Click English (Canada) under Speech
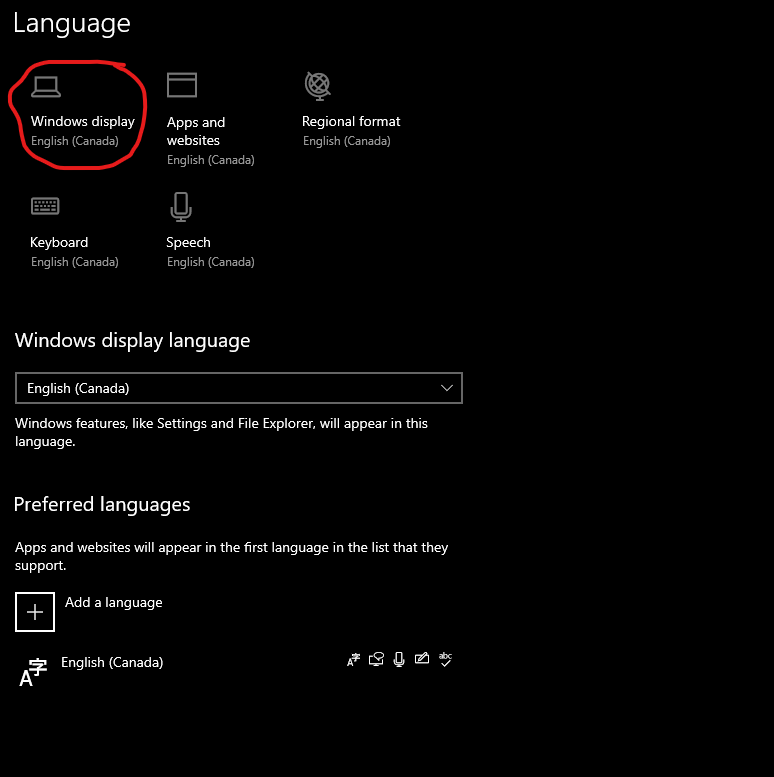The width and height of the screenshot is (774, 777). [x=211, y=262]
